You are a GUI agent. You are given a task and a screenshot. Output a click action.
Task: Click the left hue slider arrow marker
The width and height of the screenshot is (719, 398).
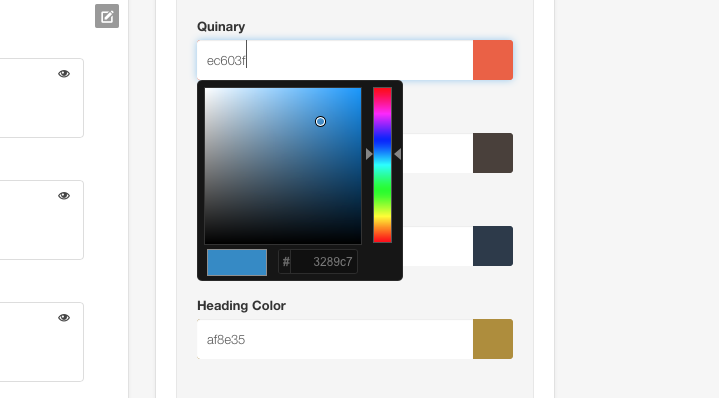pos(369,155)
